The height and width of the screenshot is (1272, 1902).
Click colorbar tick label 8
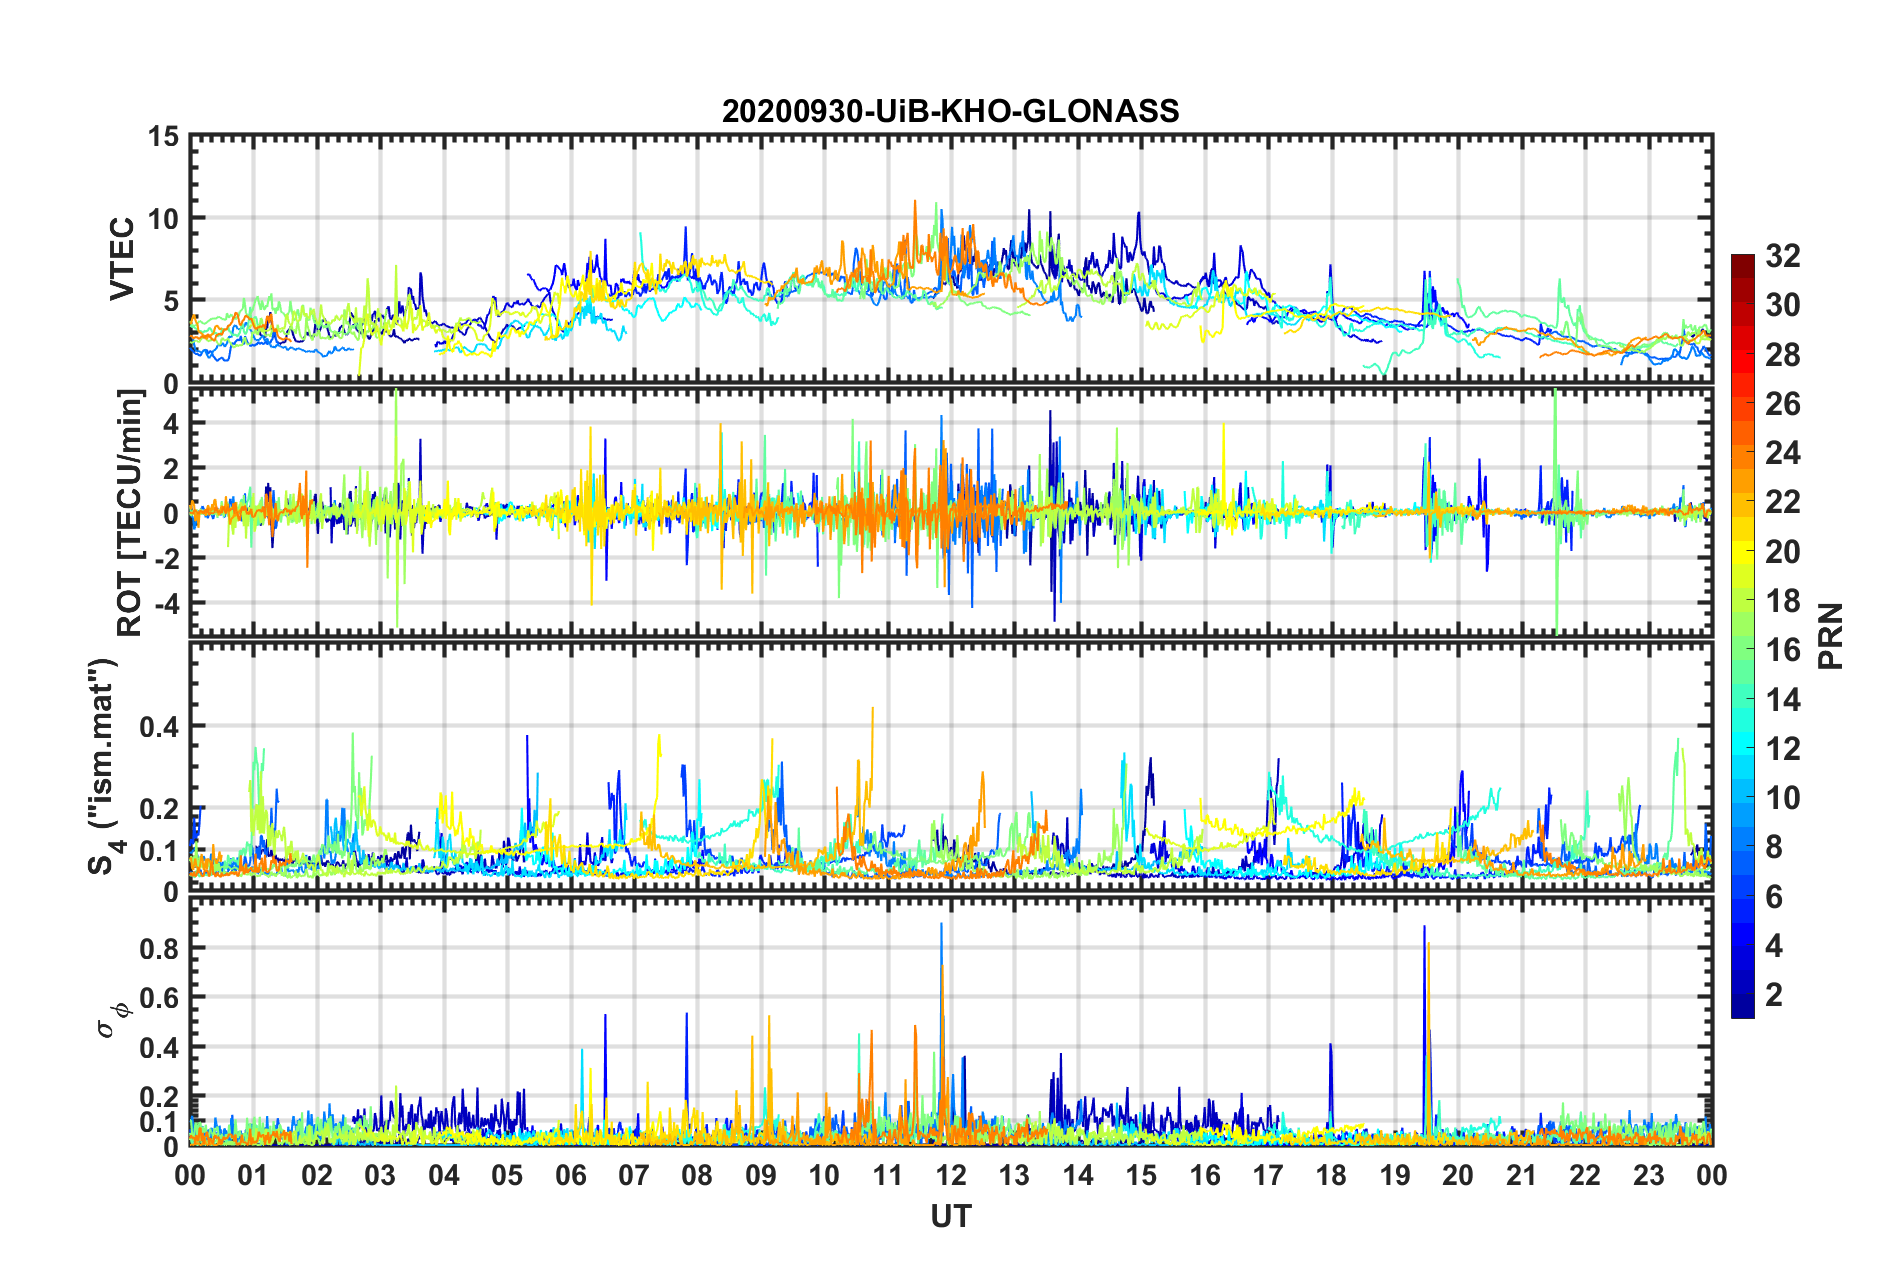[x=1774, y=847]
